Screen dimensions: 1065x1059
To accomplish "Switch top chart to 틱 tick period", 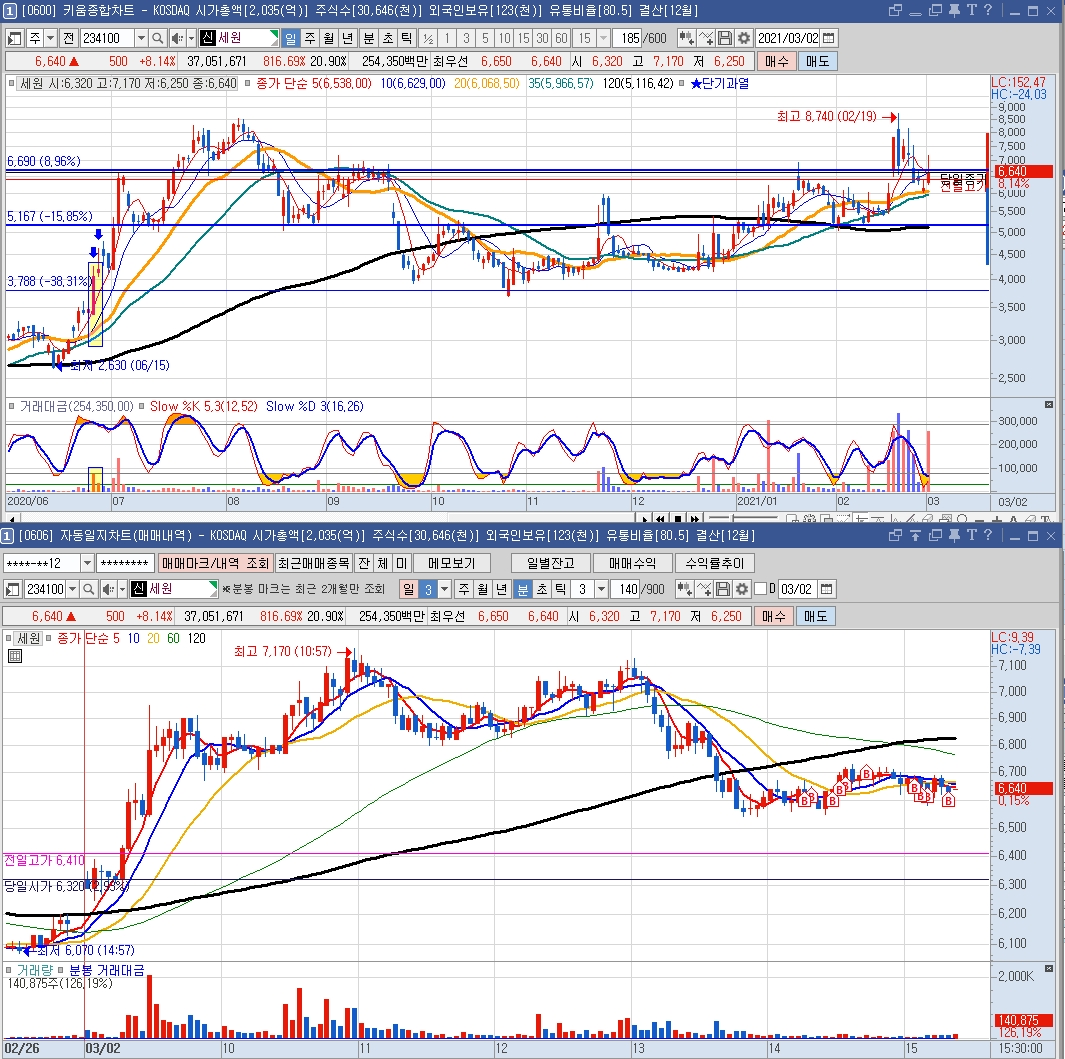I will pos(407,38).
